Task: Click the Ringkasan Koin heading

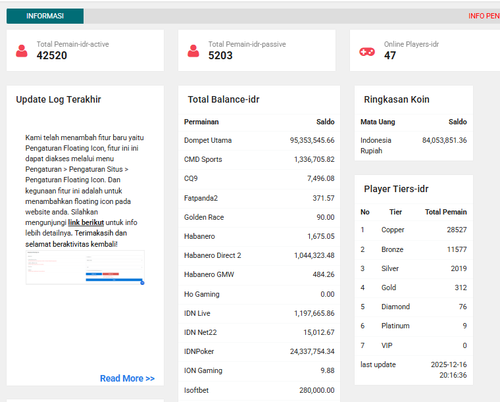Action: [x=396, y=99]
